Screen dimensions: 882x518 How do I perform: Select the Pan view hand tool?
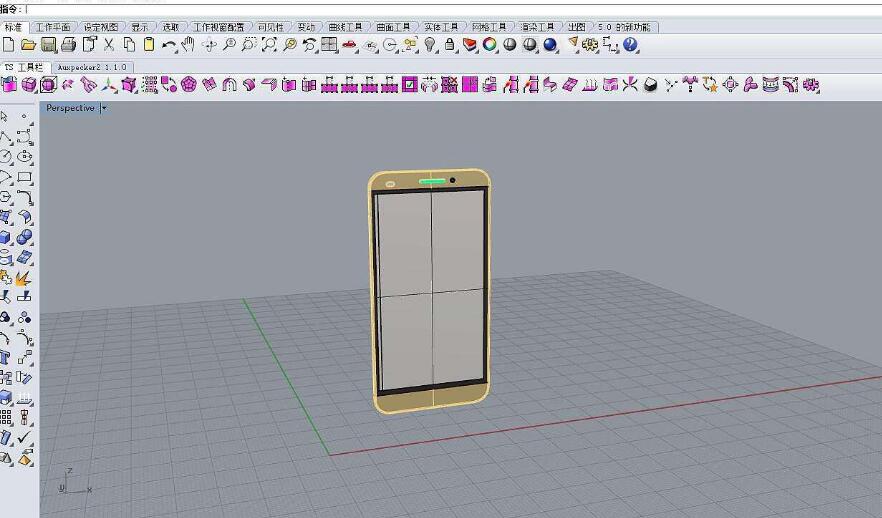(188, 45)
